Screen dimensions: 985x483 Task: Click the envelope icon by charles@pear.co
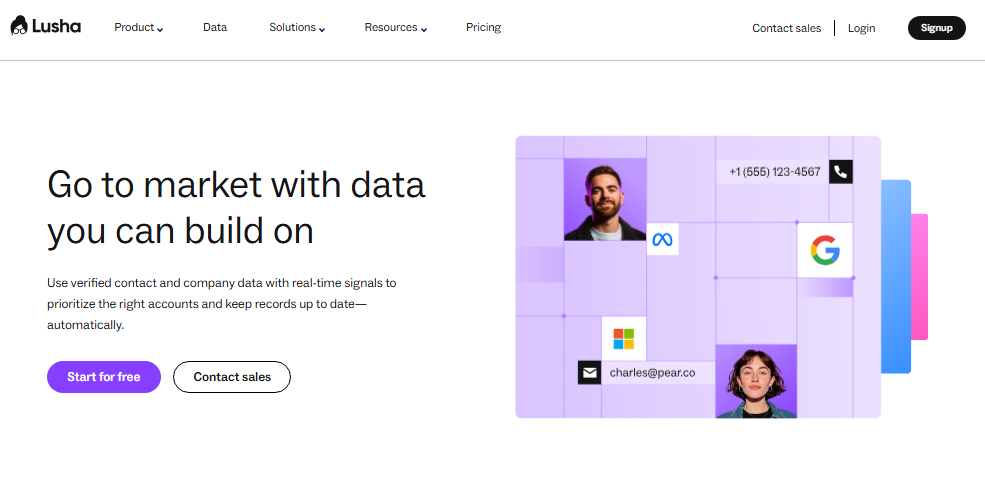click(x=589, y=372)
